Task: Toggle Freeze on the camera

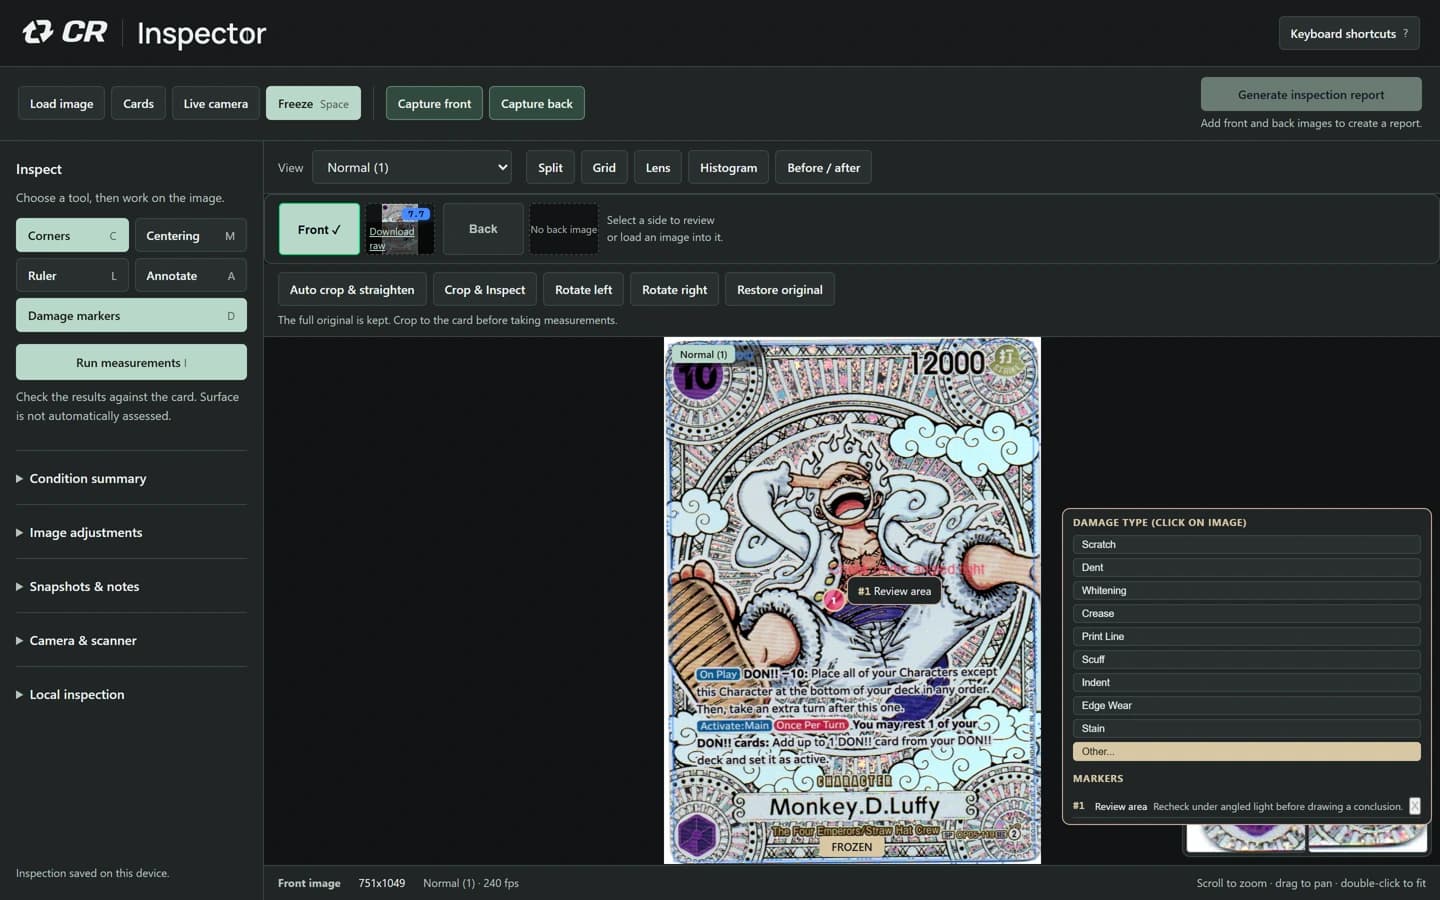Action: (313, 103)
